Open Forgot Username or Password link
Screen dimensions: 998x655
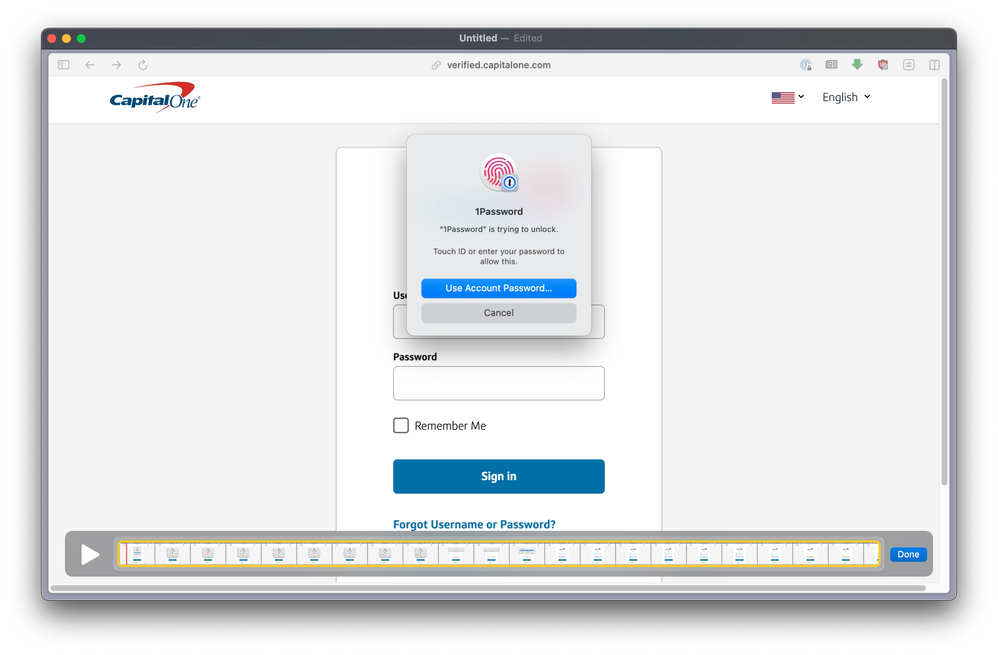click(474, 525)
